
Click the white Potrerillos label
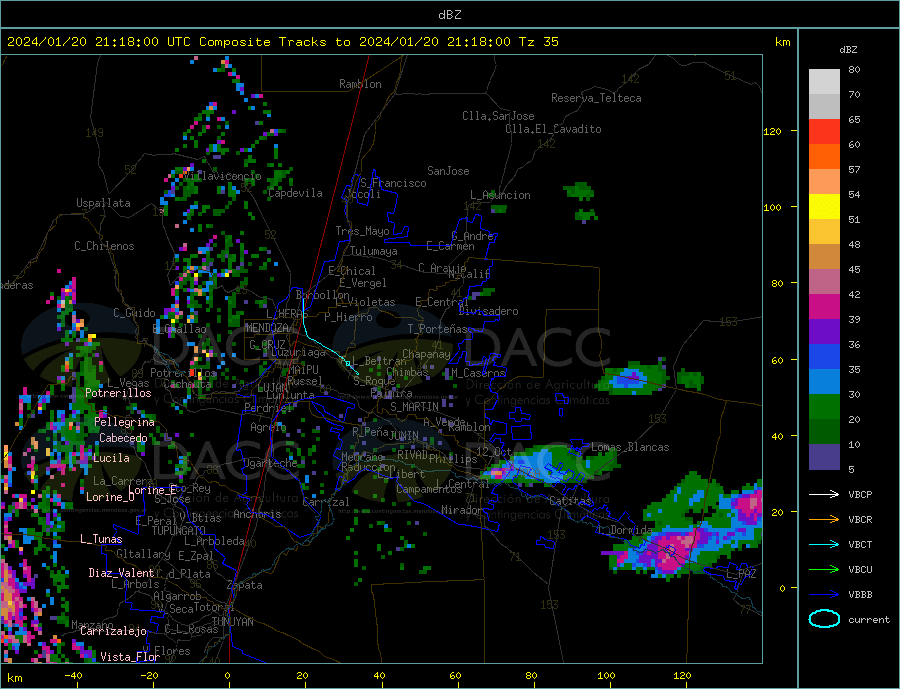[x=118, y=393]
